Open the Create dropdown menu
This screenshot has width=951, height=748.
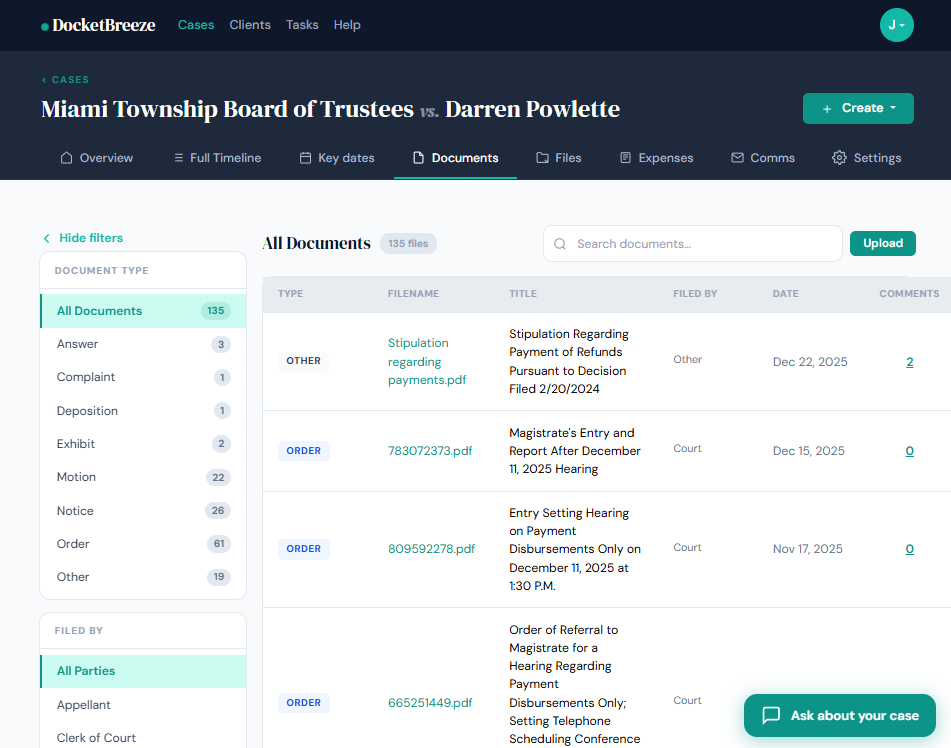pos(858,108)
